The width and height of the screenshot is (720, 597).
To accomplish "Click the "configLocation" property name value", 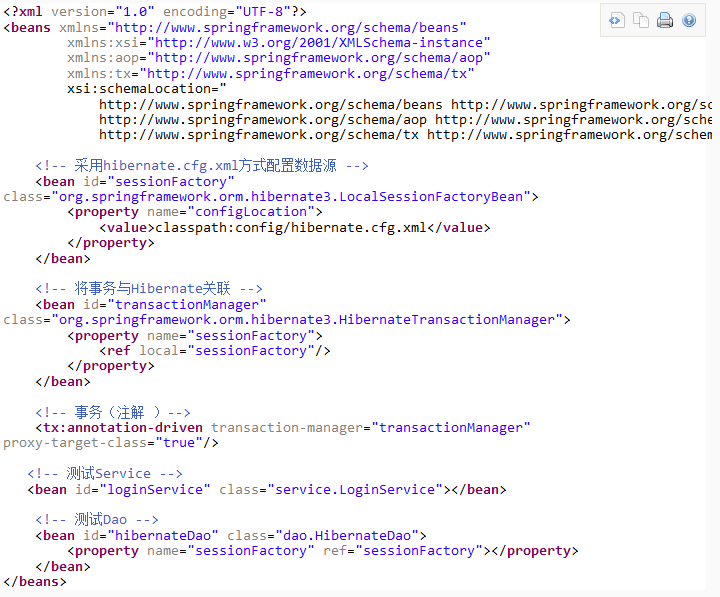I will coord(251,212).
